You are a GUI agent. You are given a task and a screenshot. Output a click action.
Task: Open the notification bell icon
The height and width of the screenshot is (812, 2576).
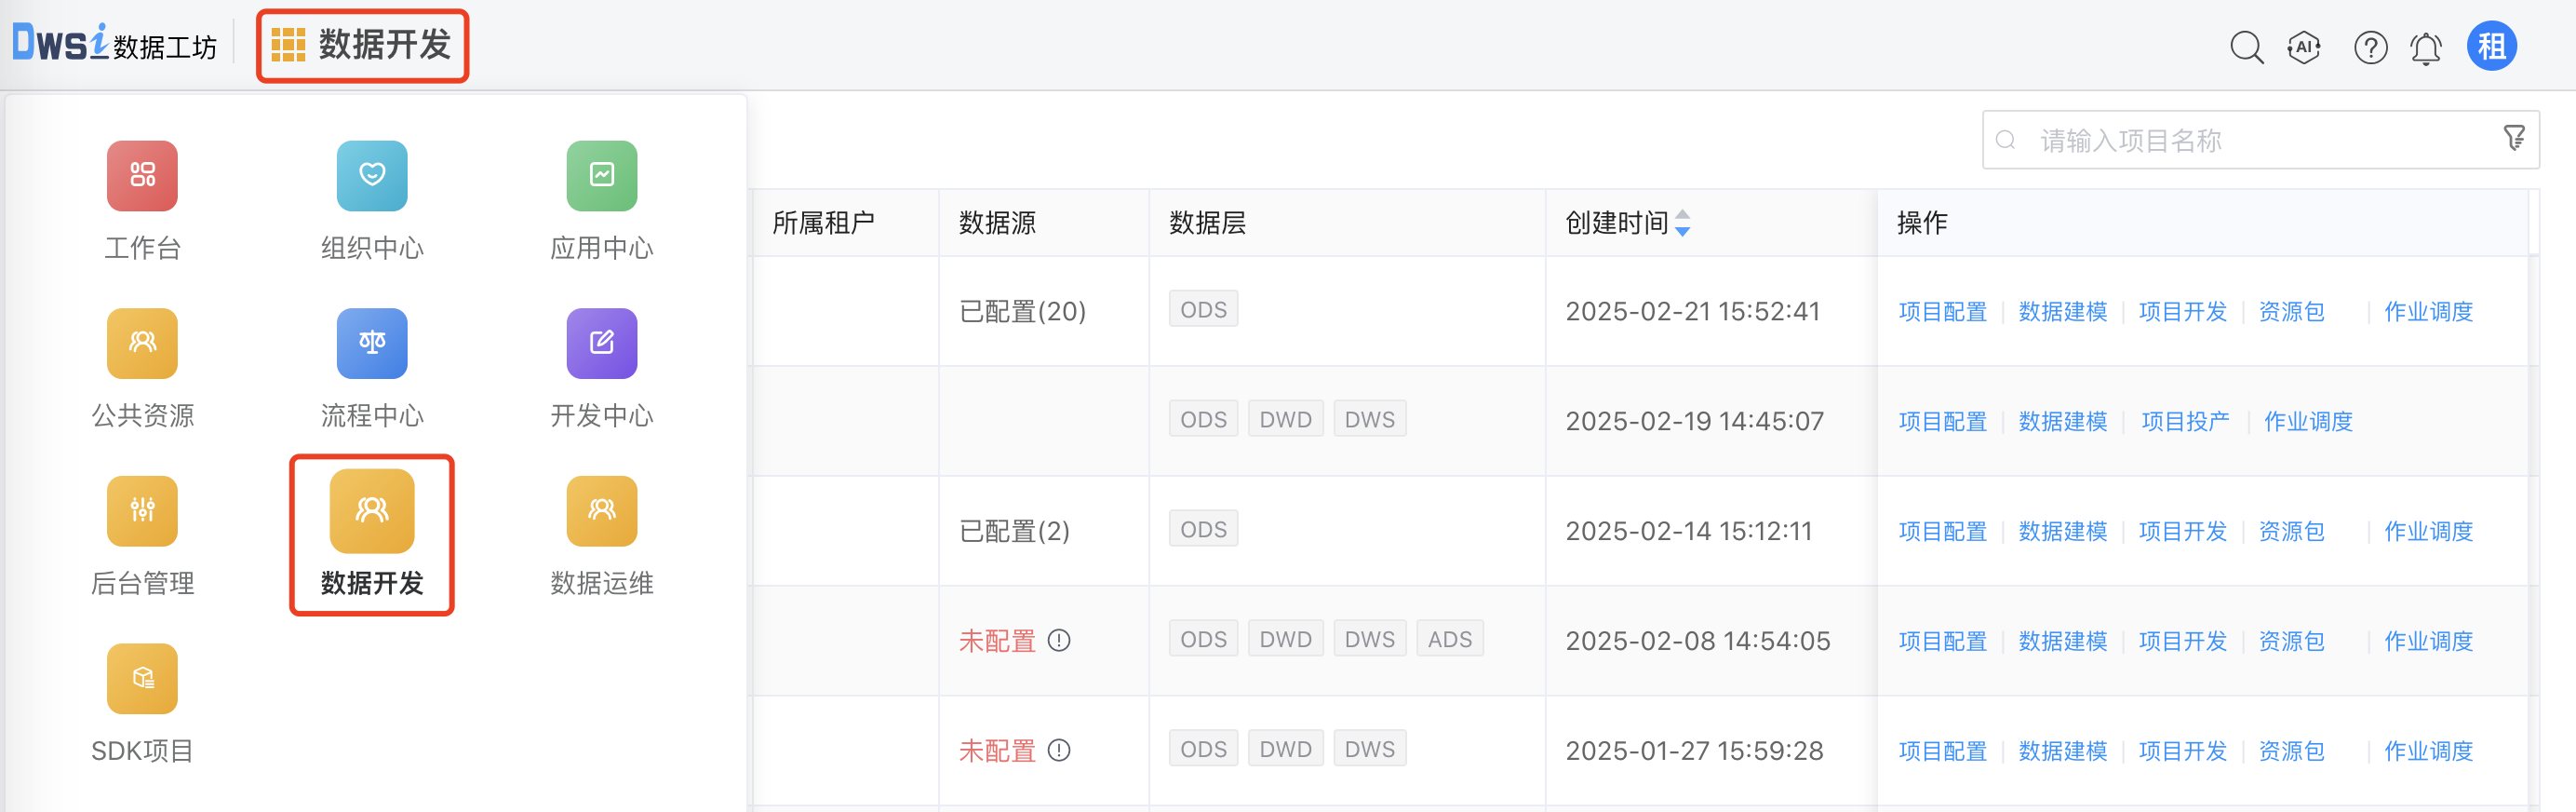click(x=2426, y=48)
